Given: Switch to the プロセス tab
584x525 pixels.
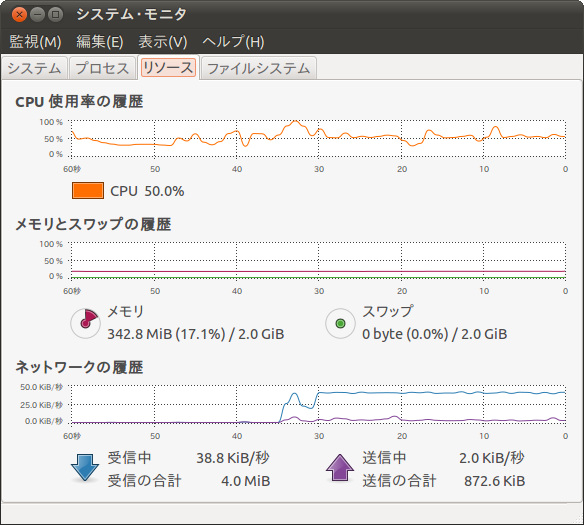Looking at the screenshot, I should (102, 68).
